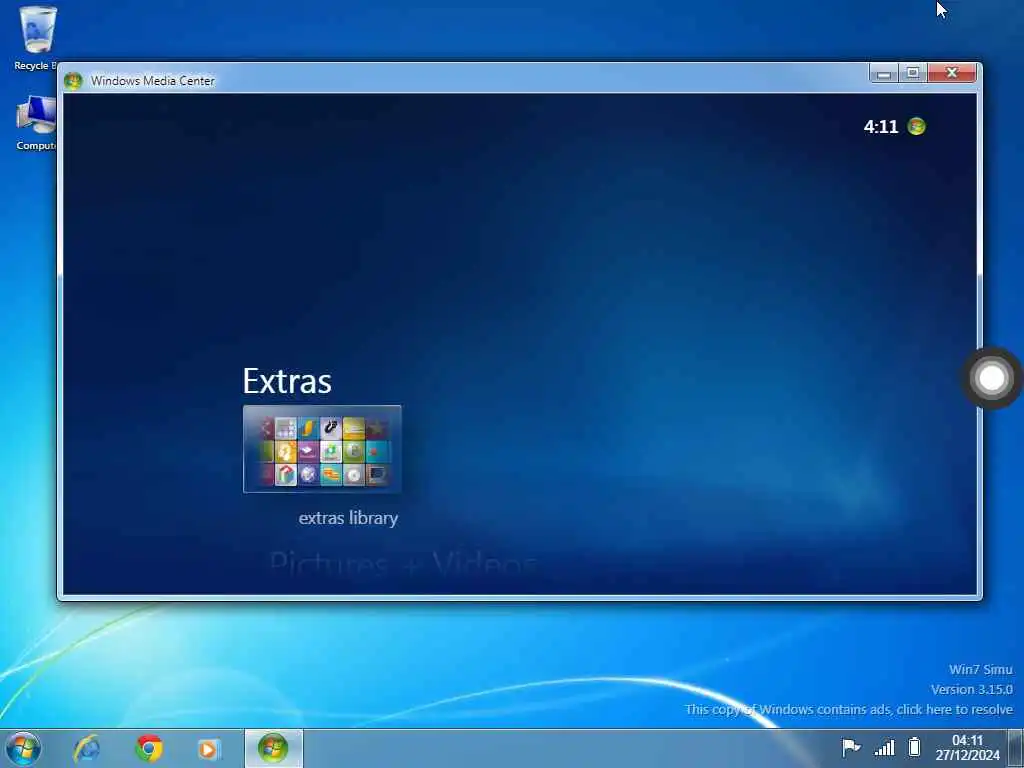Open the network signal tray icon
This screenshot has height=768, width=1024.
884,747
